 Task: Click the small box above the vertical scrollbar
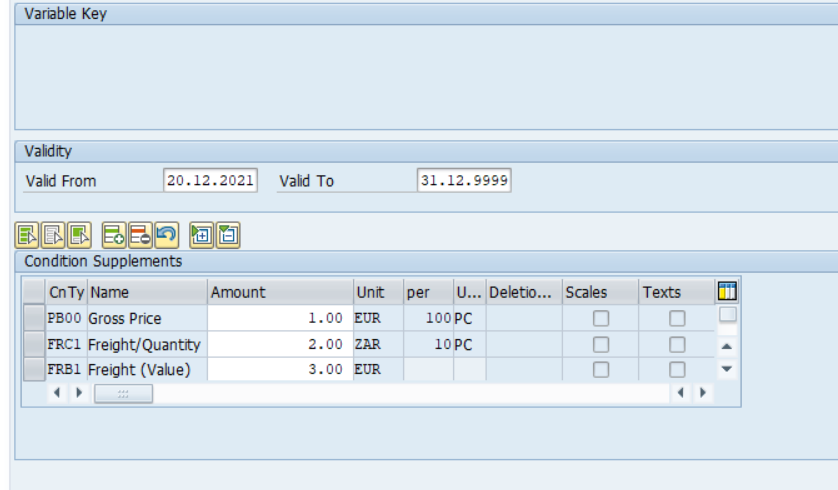click(x=727, y=314)
